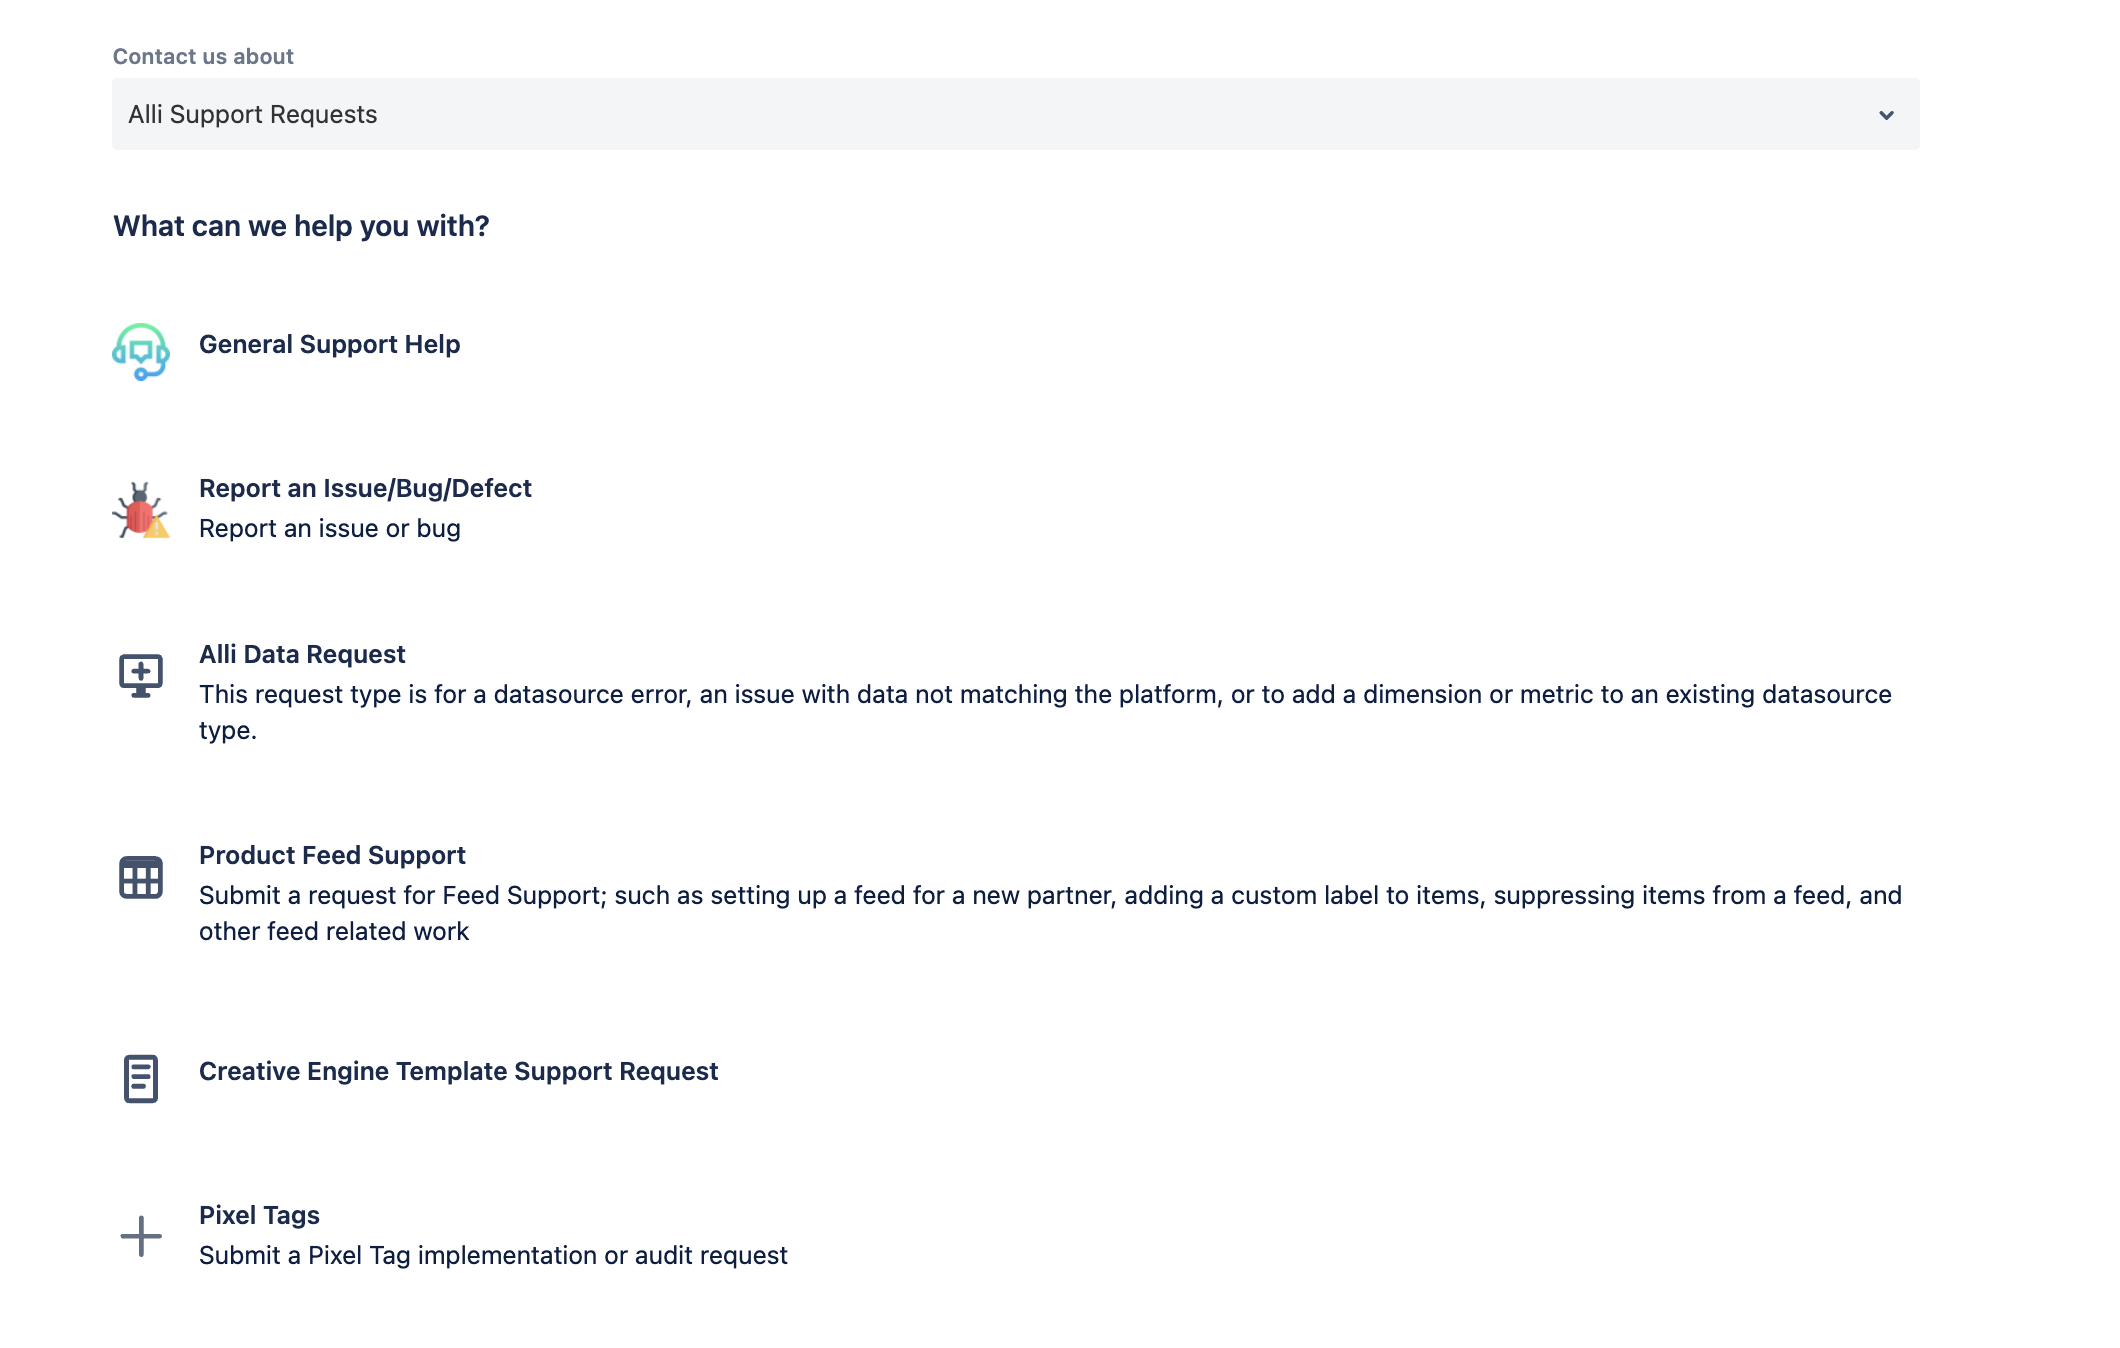
Task: Click the What can we help you with heading
Action: coord(300,226)
